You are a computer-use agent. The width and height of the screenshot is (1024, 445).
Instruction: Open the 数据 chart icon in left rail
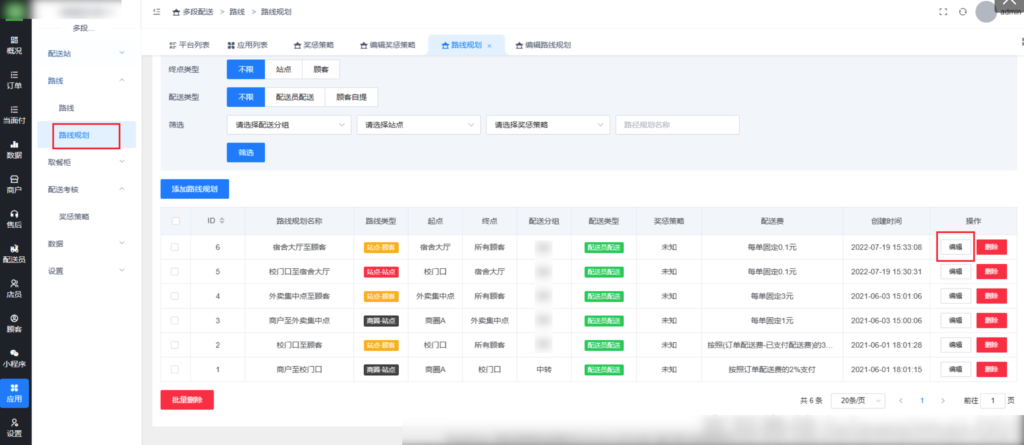click(x=14, y=149)
